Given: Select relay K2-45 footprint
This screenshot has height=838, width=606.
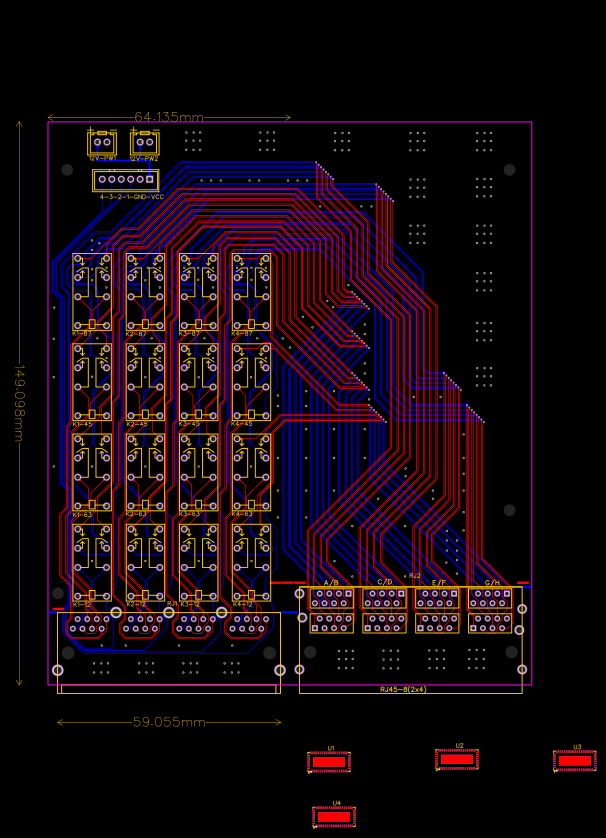Looking at the screenshot, I should tap(145, 382).
